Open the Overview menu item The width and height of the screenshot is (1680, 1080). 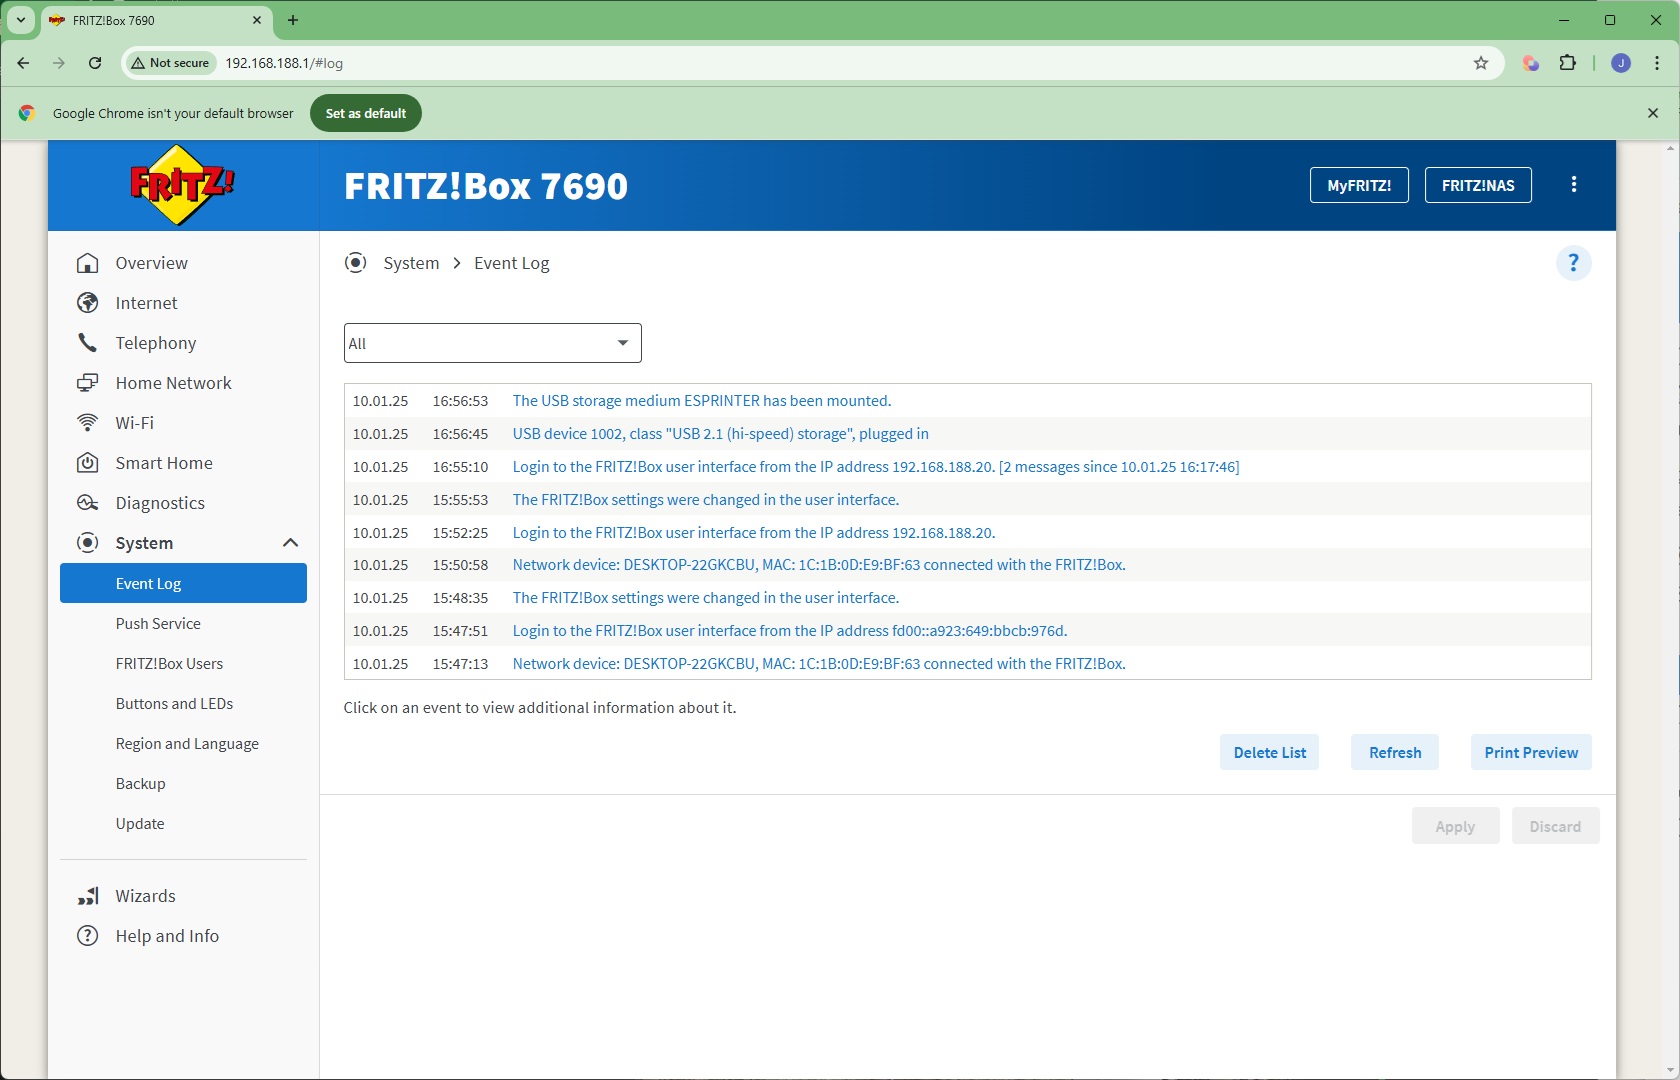pyautogui.click(x=152, y=263)
